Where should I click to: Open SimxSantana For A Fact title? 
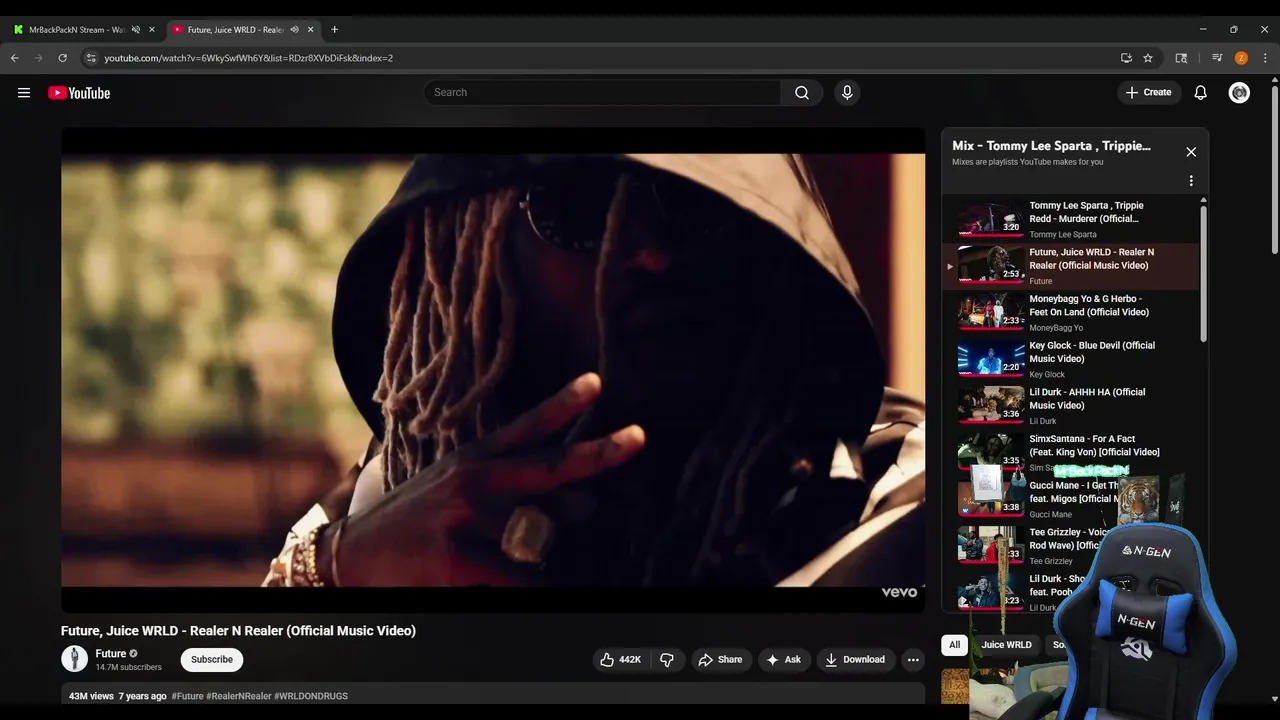tap(1094, 446)
